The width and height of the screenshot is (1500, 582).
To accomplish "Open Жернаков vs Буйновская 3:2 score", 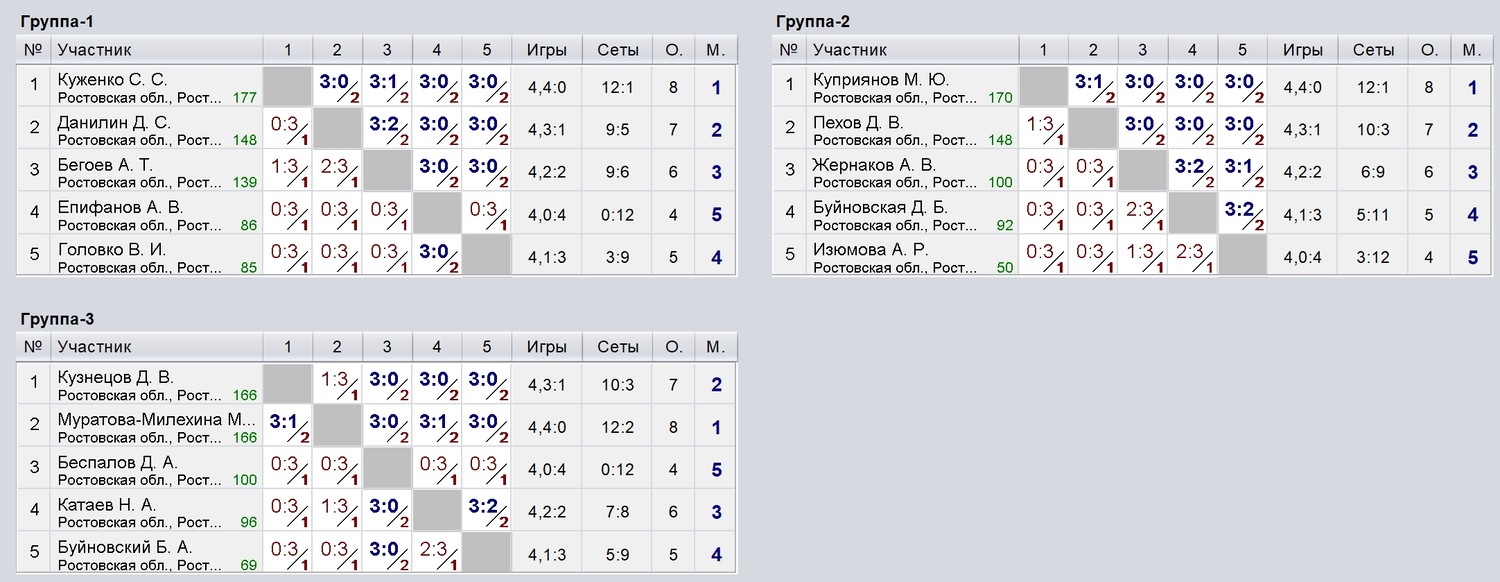I will pyautogui.click(x=1192, y=171).
